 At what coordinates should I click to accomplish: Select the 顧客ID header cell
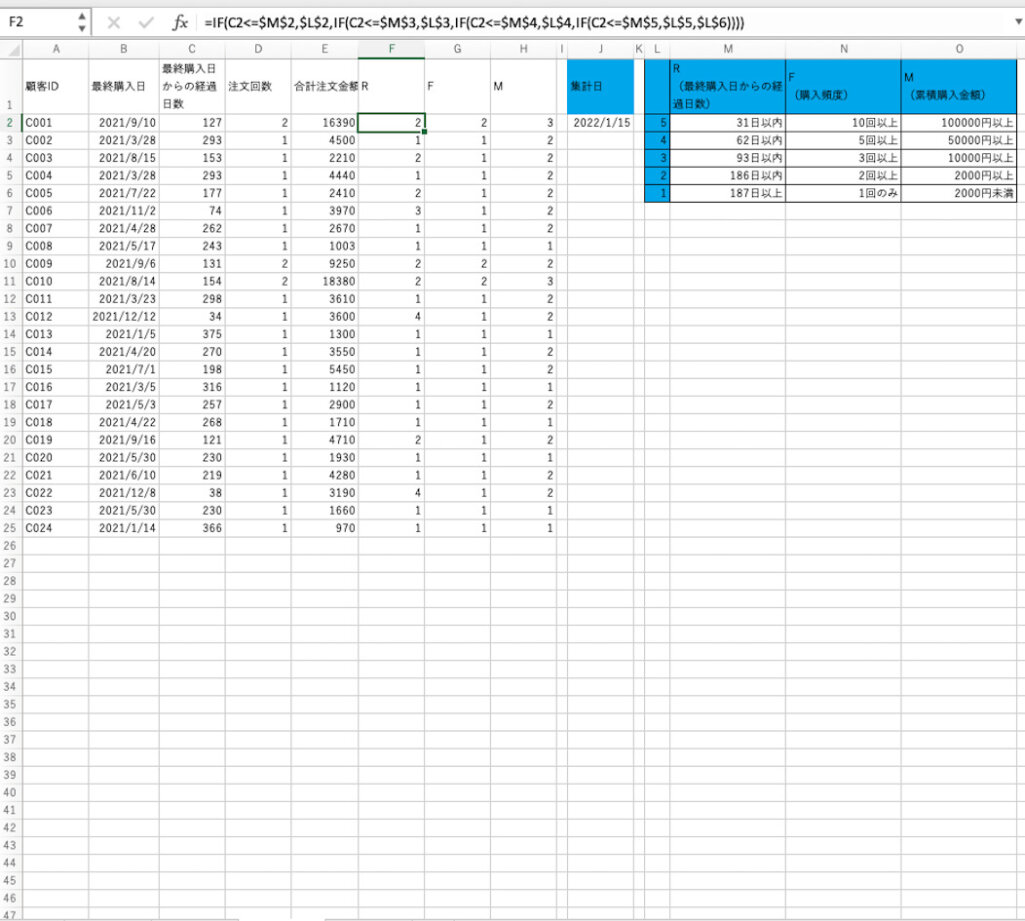(55, 86)
